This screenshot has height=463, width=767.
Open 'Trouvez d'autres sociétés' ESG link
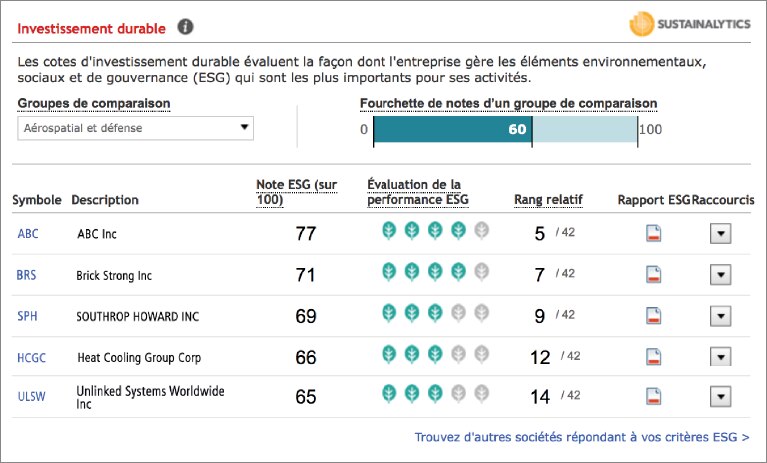(582, 437)
